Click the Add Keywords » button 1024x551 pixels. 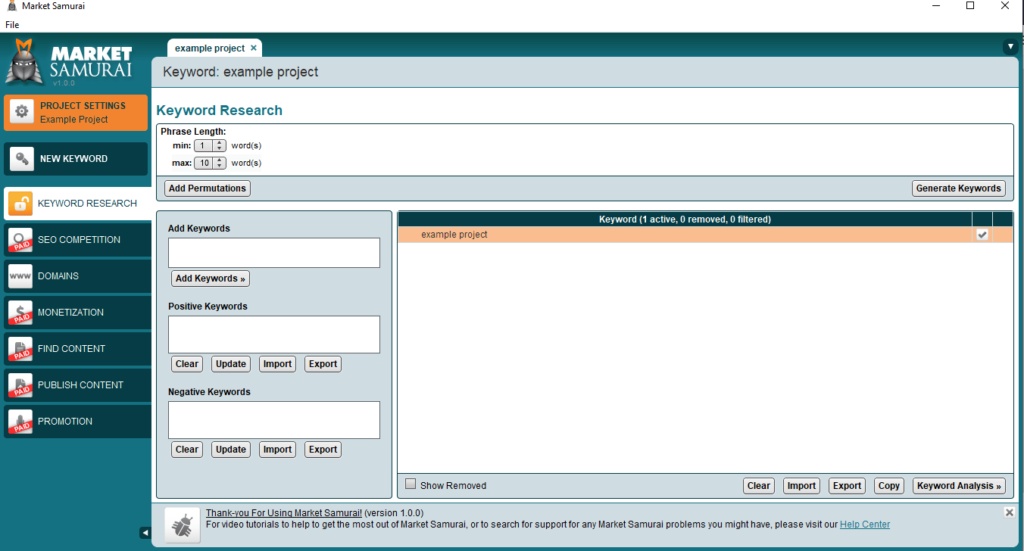click(x=210, y=278)
